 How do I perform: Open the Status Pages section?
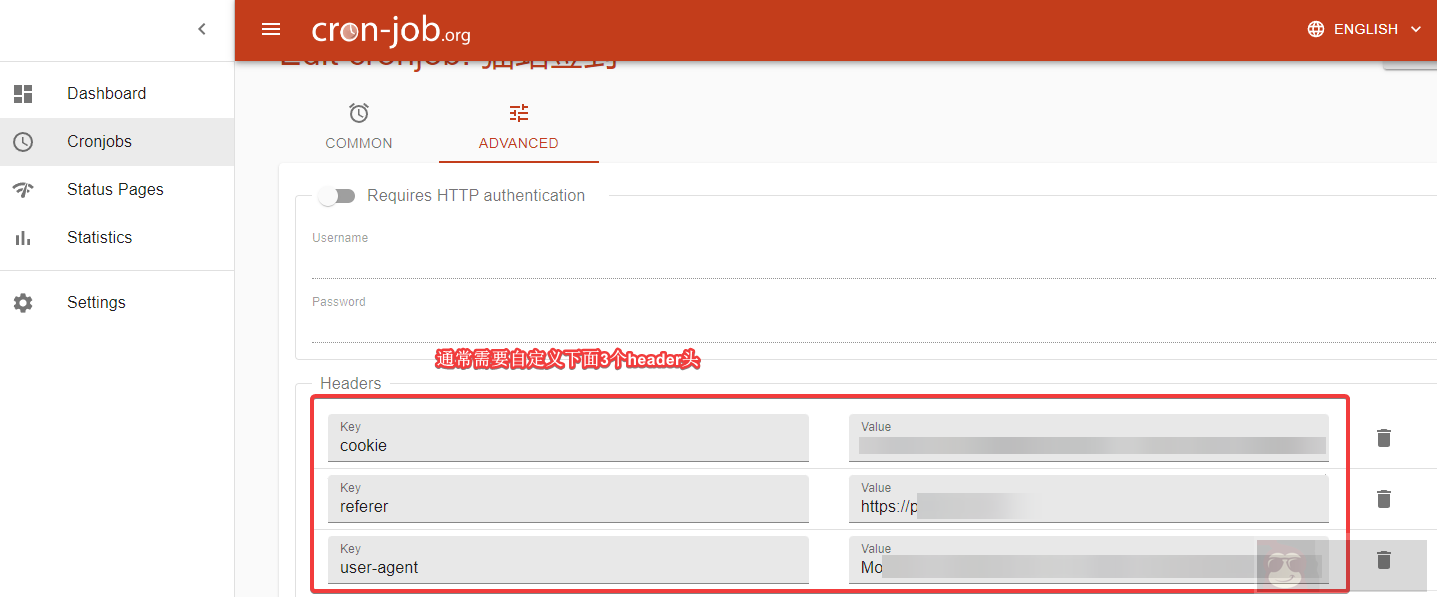pyautogui.click(x=115, y=189)
